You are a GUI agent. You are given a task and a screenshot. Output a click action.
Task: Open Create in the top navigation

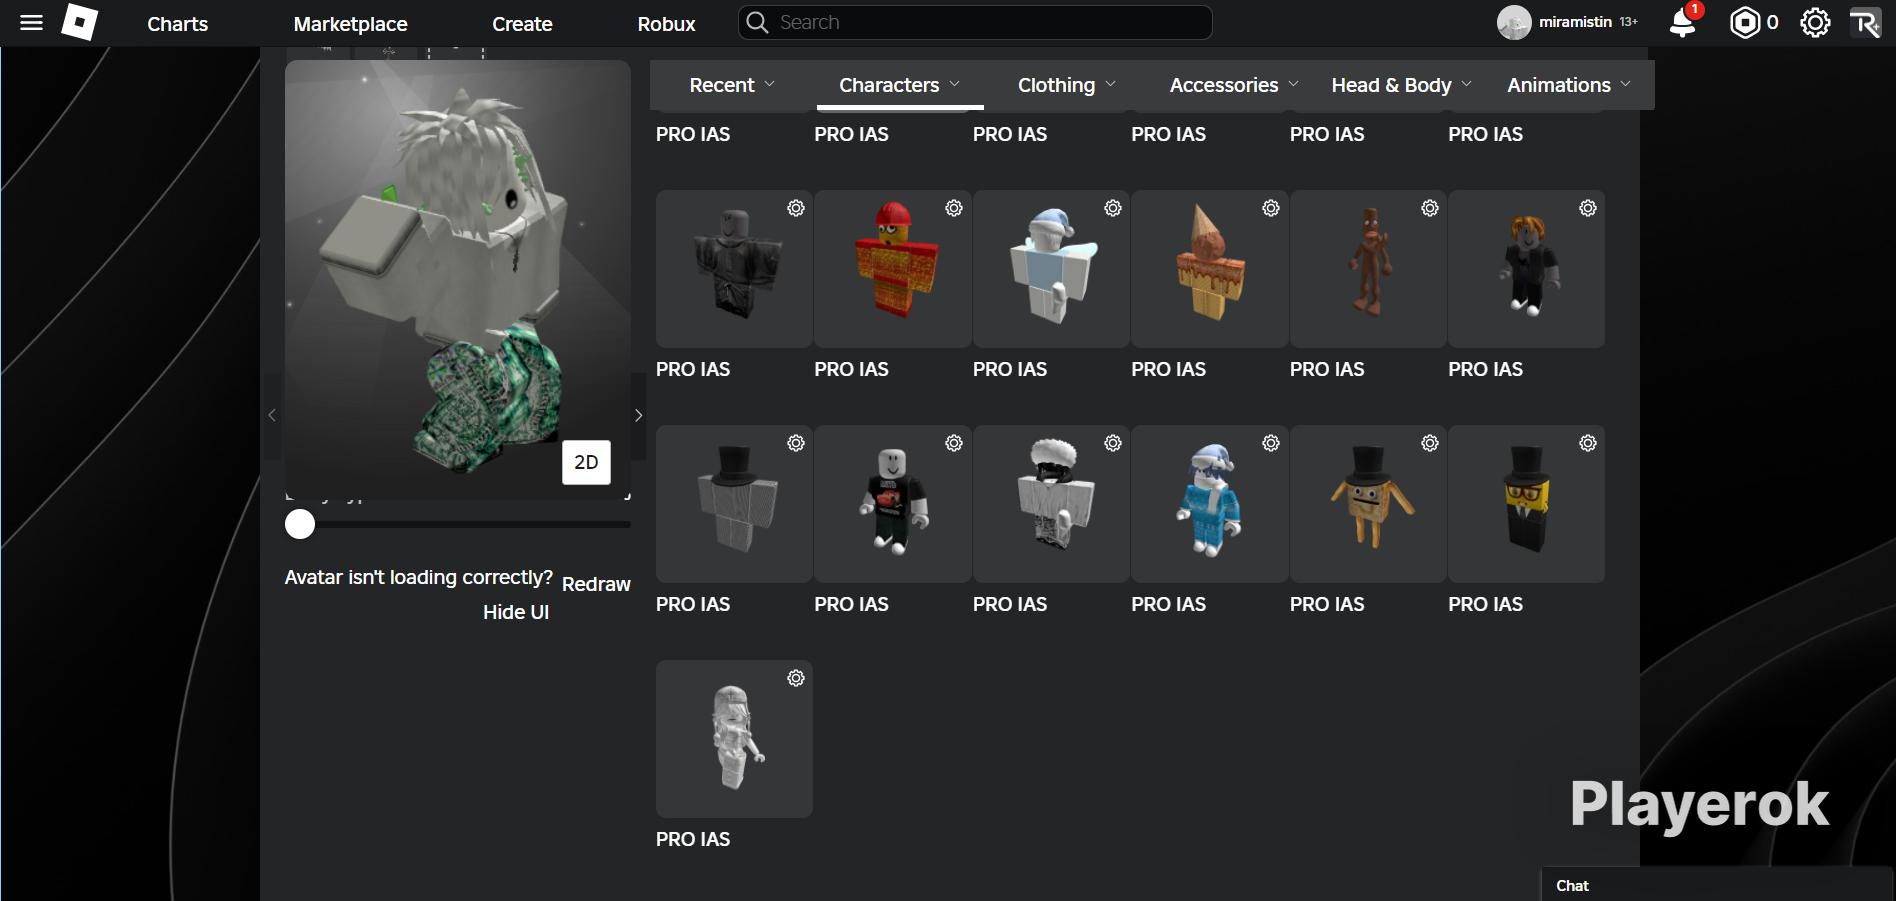pyautogui.click(x=522, y=24)
